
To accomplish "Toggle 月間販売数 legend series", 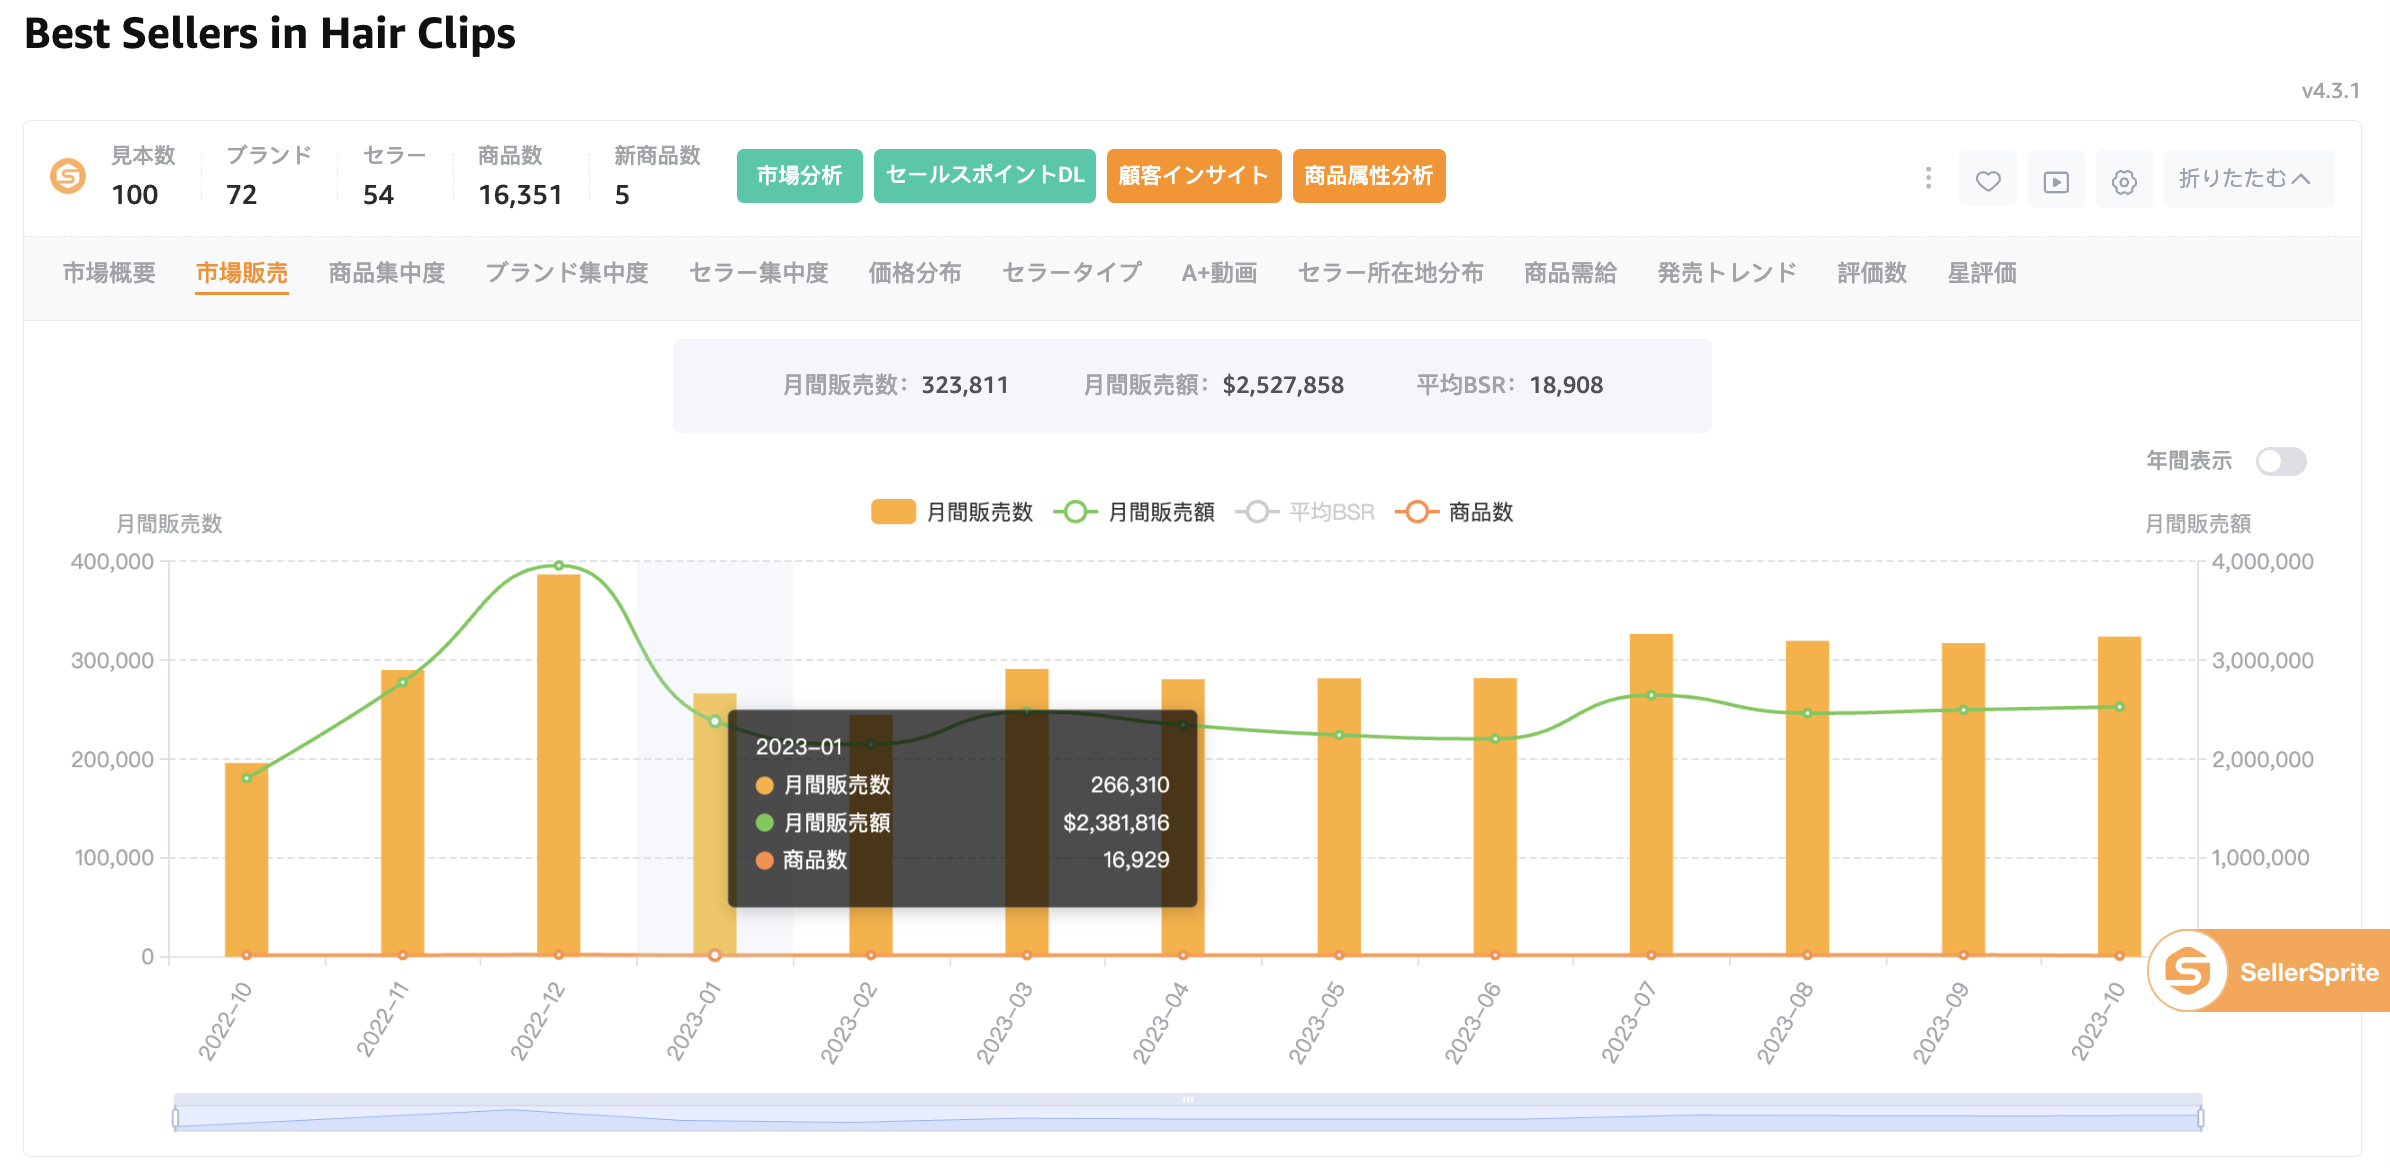I will (x=952, y=512).
